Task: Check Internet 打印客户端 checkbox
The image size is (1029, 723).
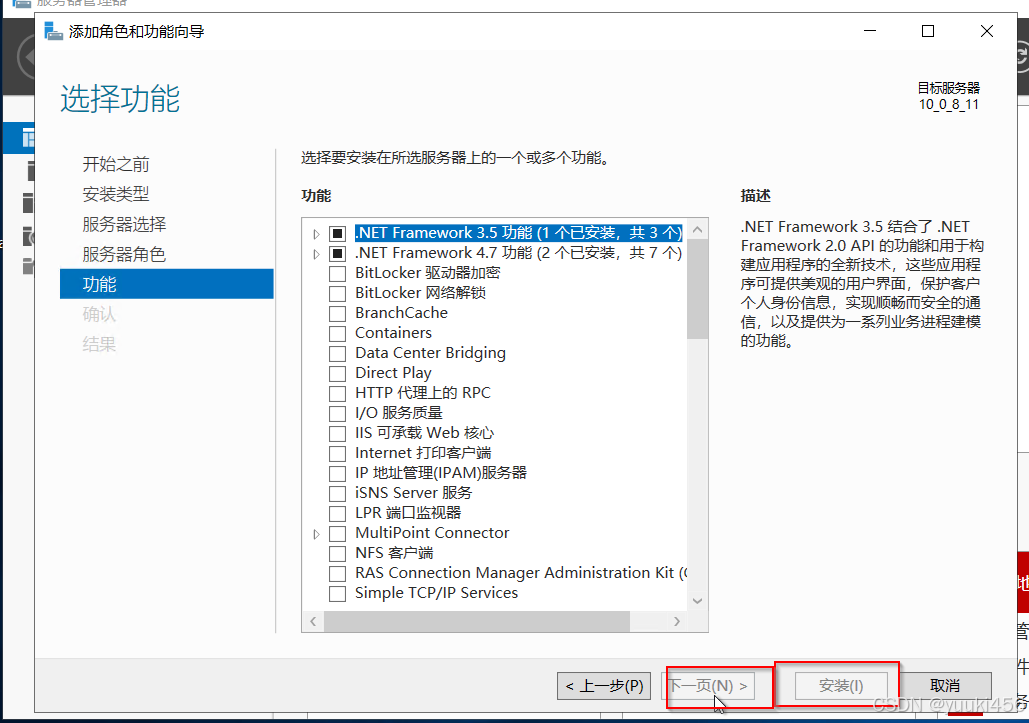Action: 337,453
